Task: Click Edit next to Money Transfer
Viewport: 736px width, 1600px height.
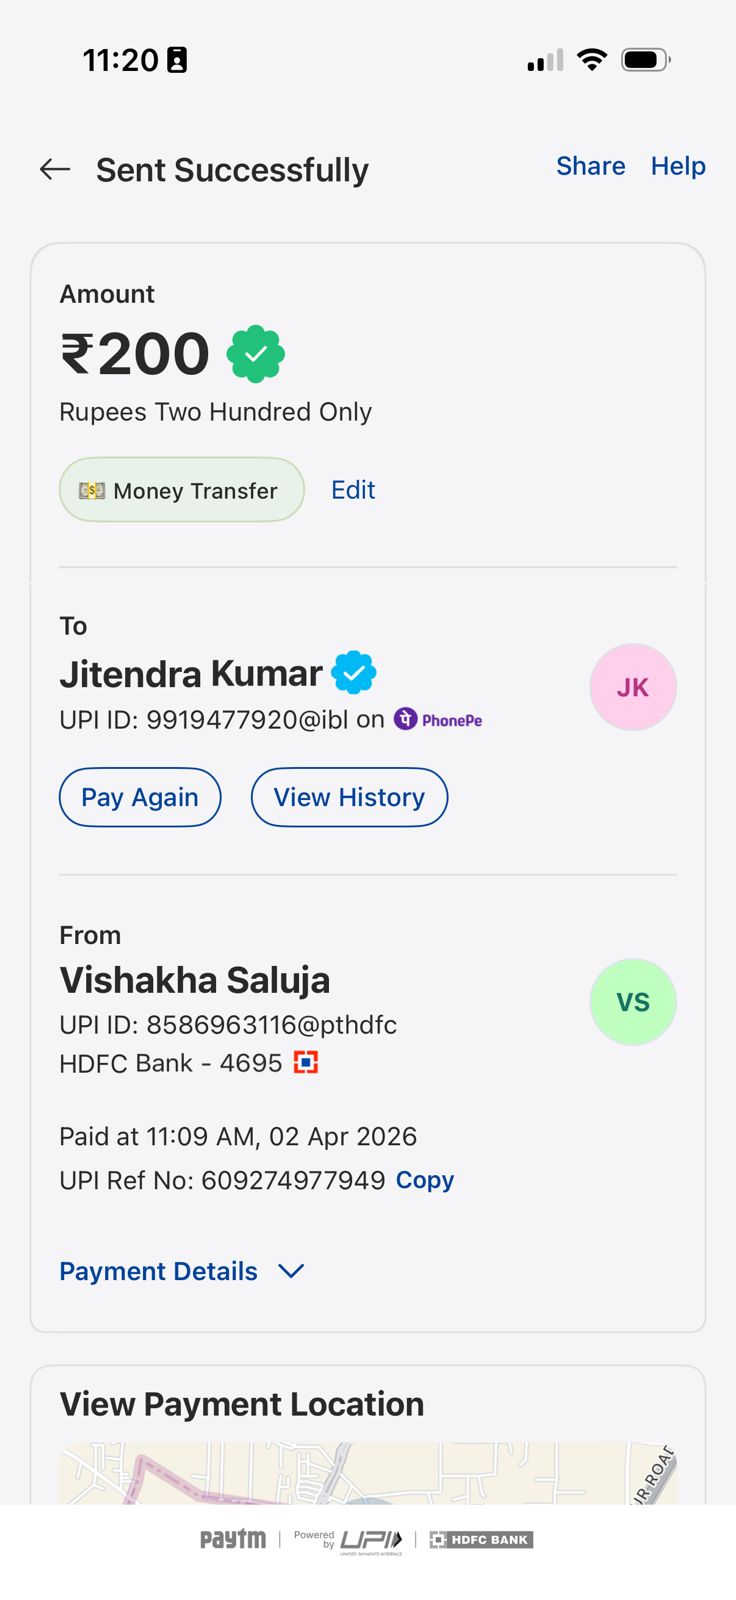Action: [353, 490]
